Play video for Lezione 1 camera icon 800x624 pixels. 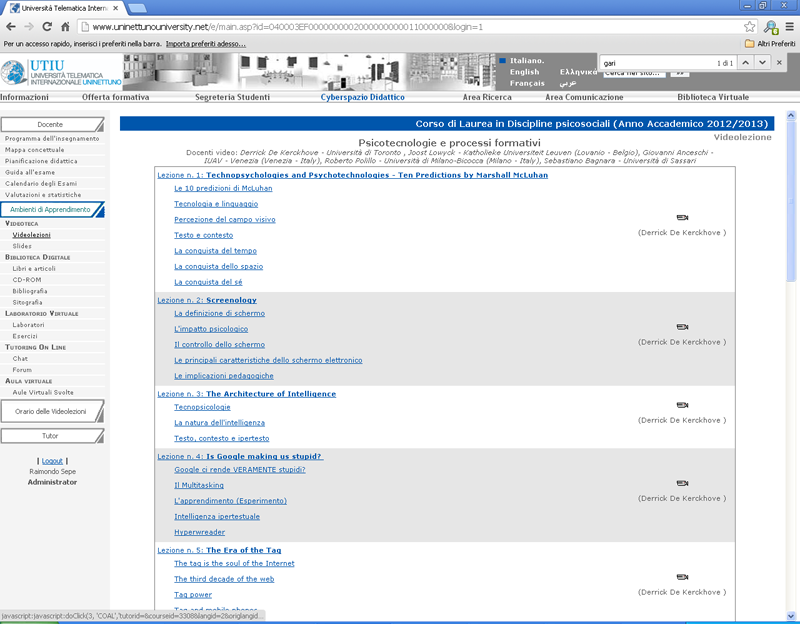[x=682, y=217]
